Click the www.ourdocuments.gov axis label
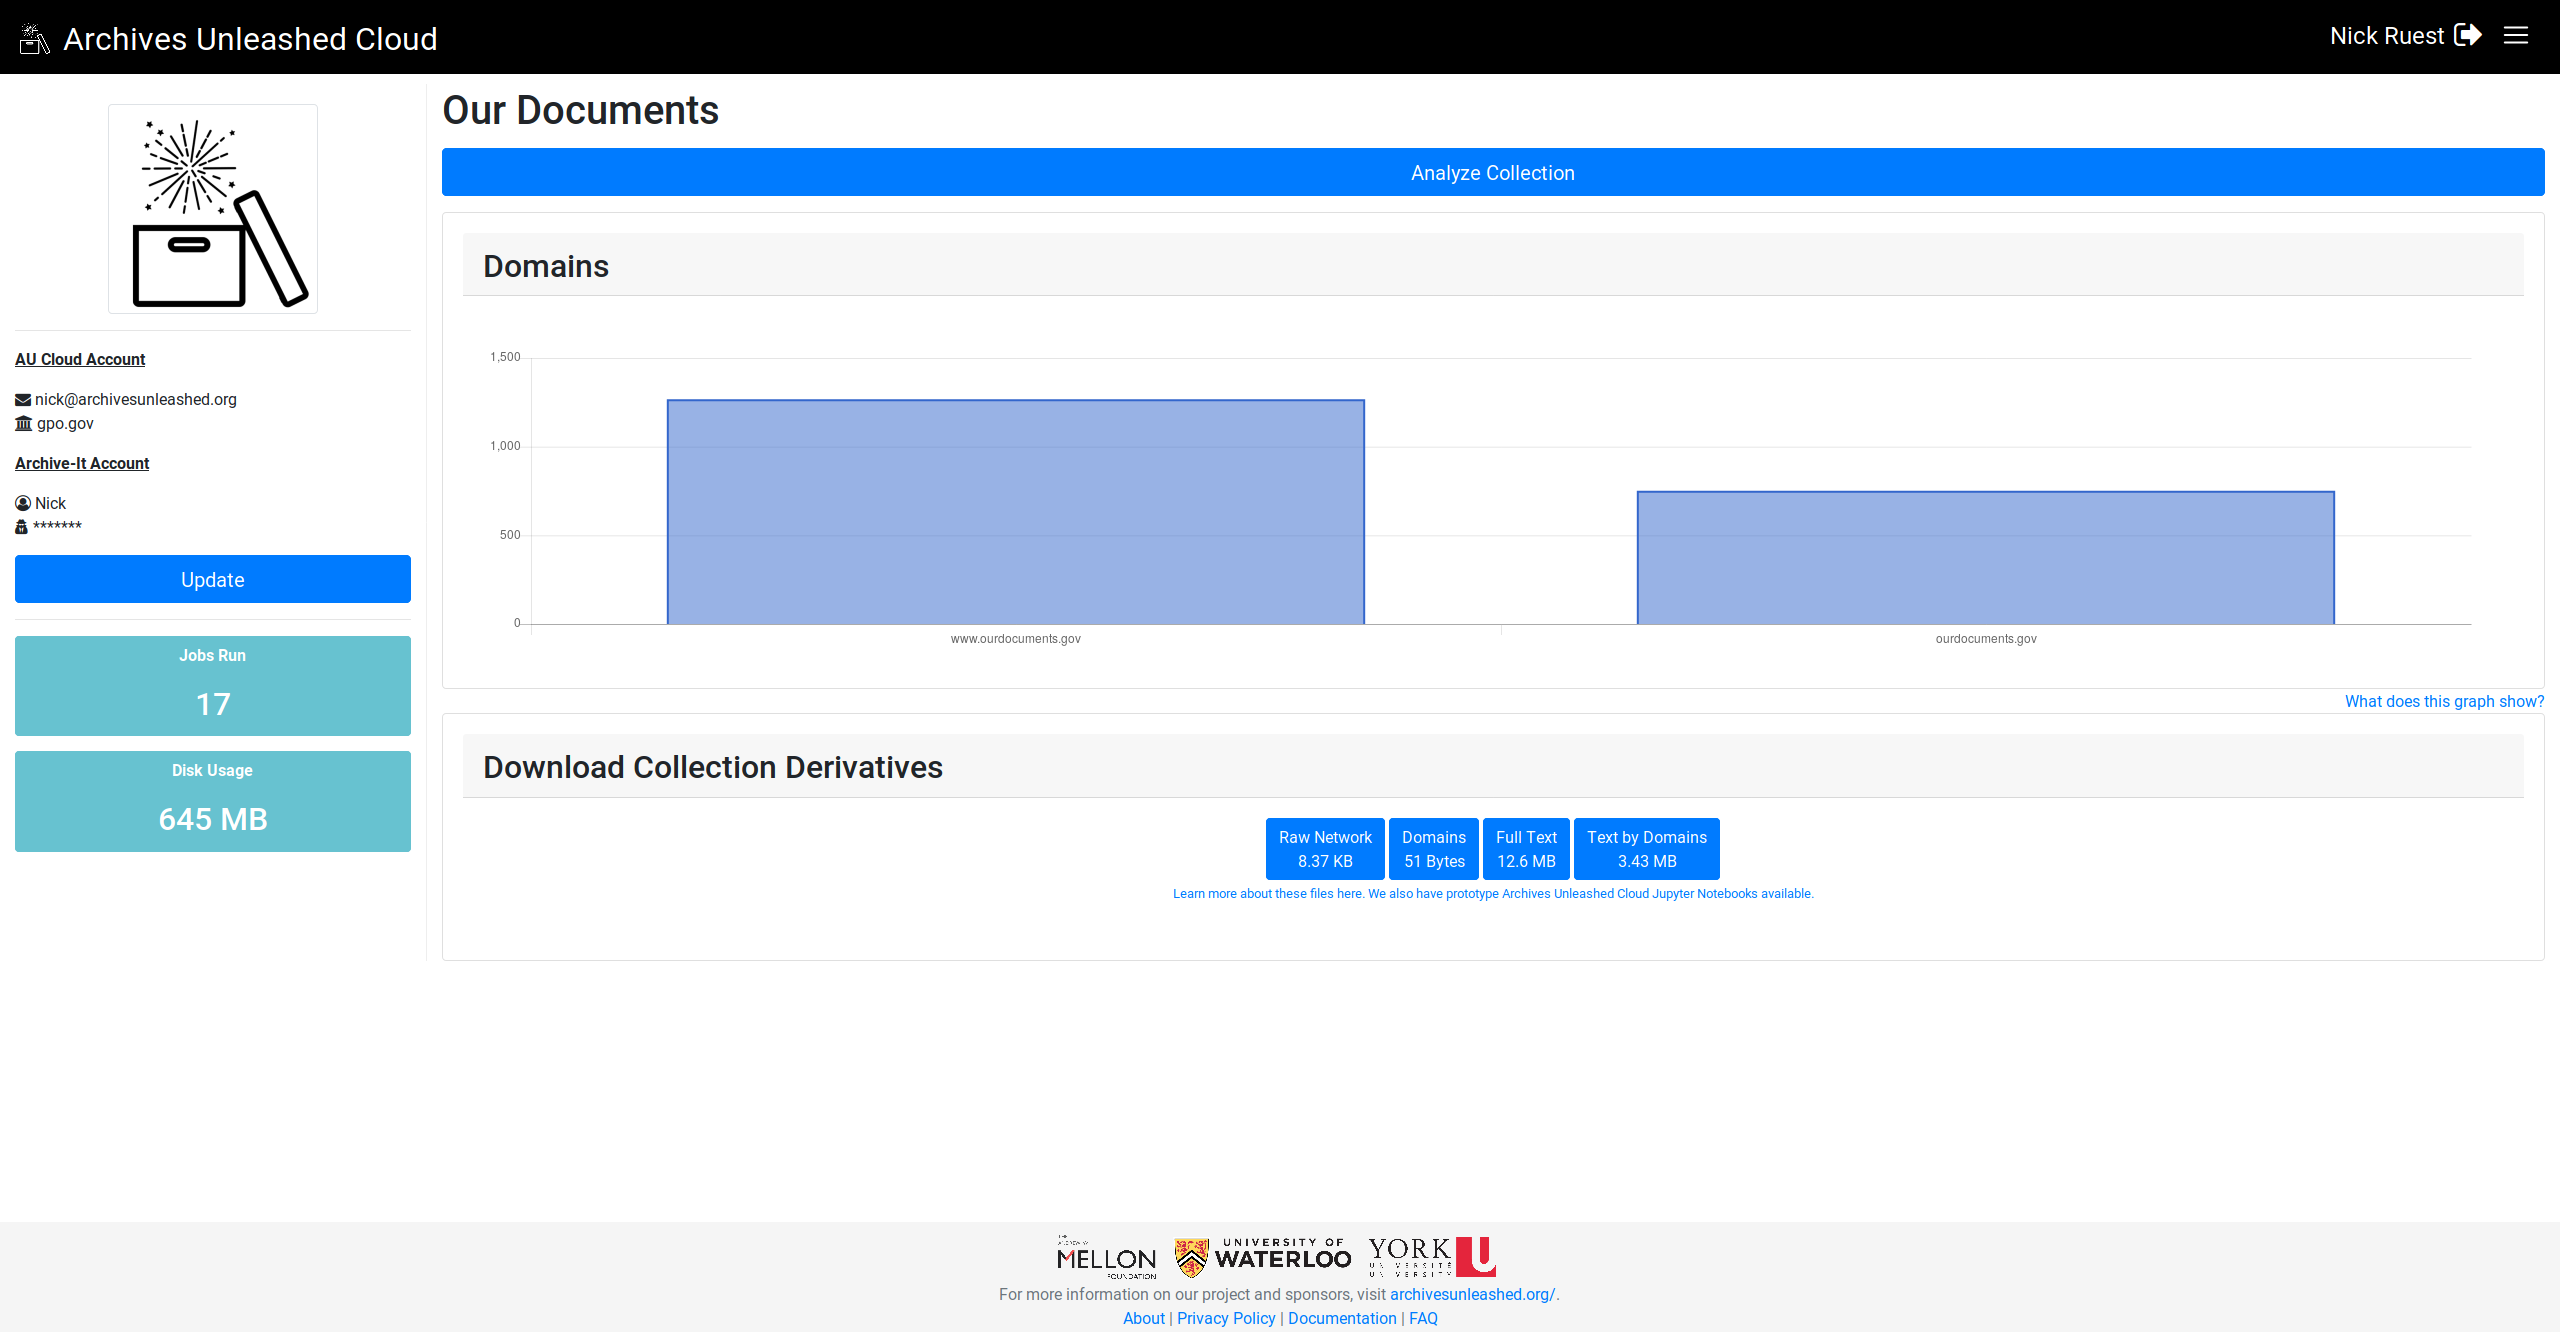Image resolution: width=2560 pixels, height=1332 pixels. pyautogui.click(x=1016, y=639)
